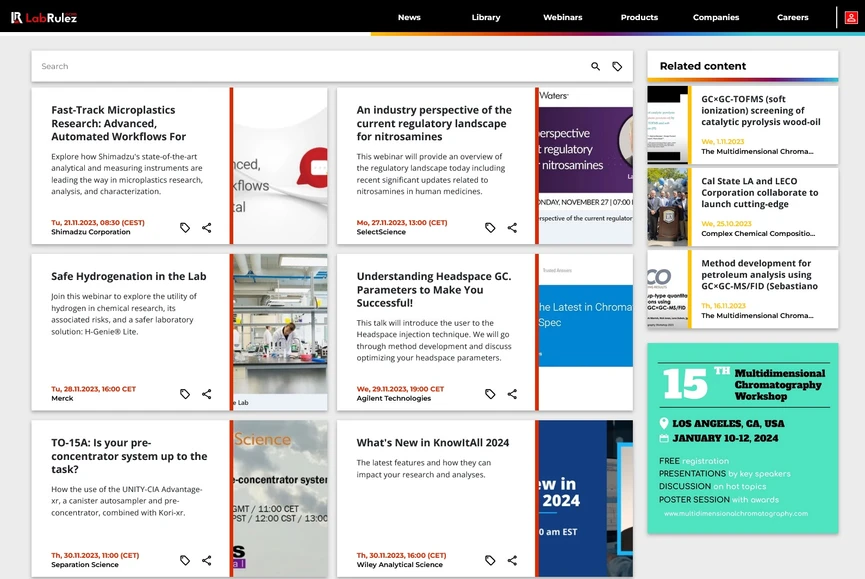Open the Careers menu
The height and width of the screenshot is (579, 865).
(x=793, y=17)
